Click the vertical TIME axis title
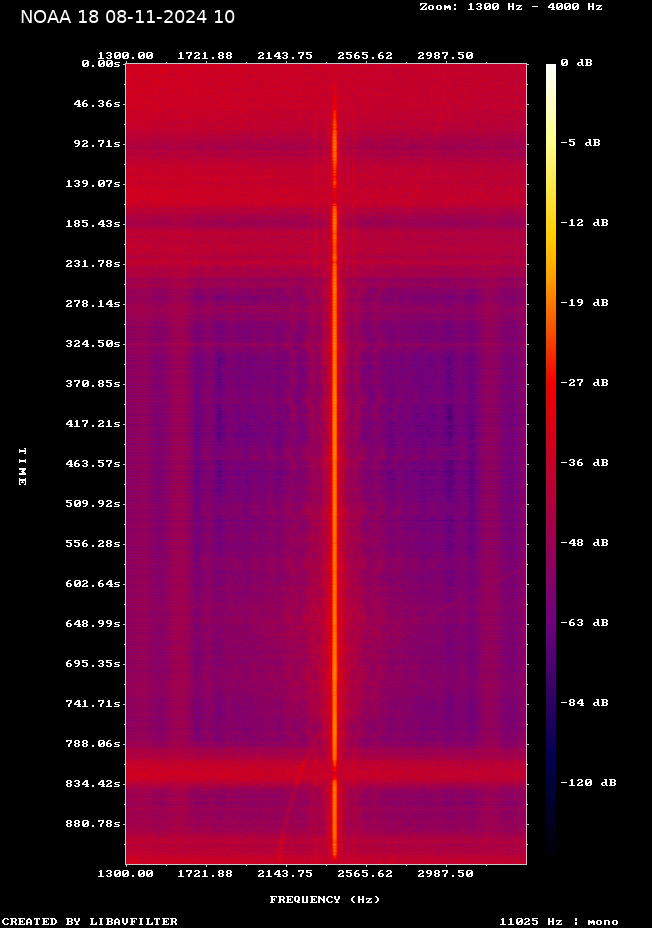The image size is (652, 928). pos(21,467)
